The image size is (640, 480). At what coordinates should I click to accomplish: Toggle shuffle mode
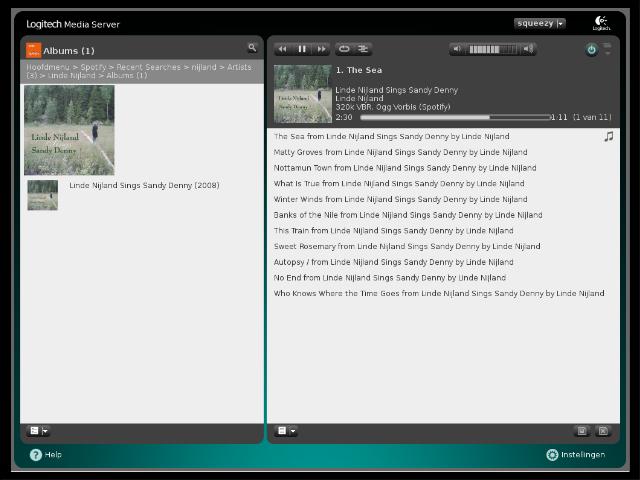pos(362,49)
